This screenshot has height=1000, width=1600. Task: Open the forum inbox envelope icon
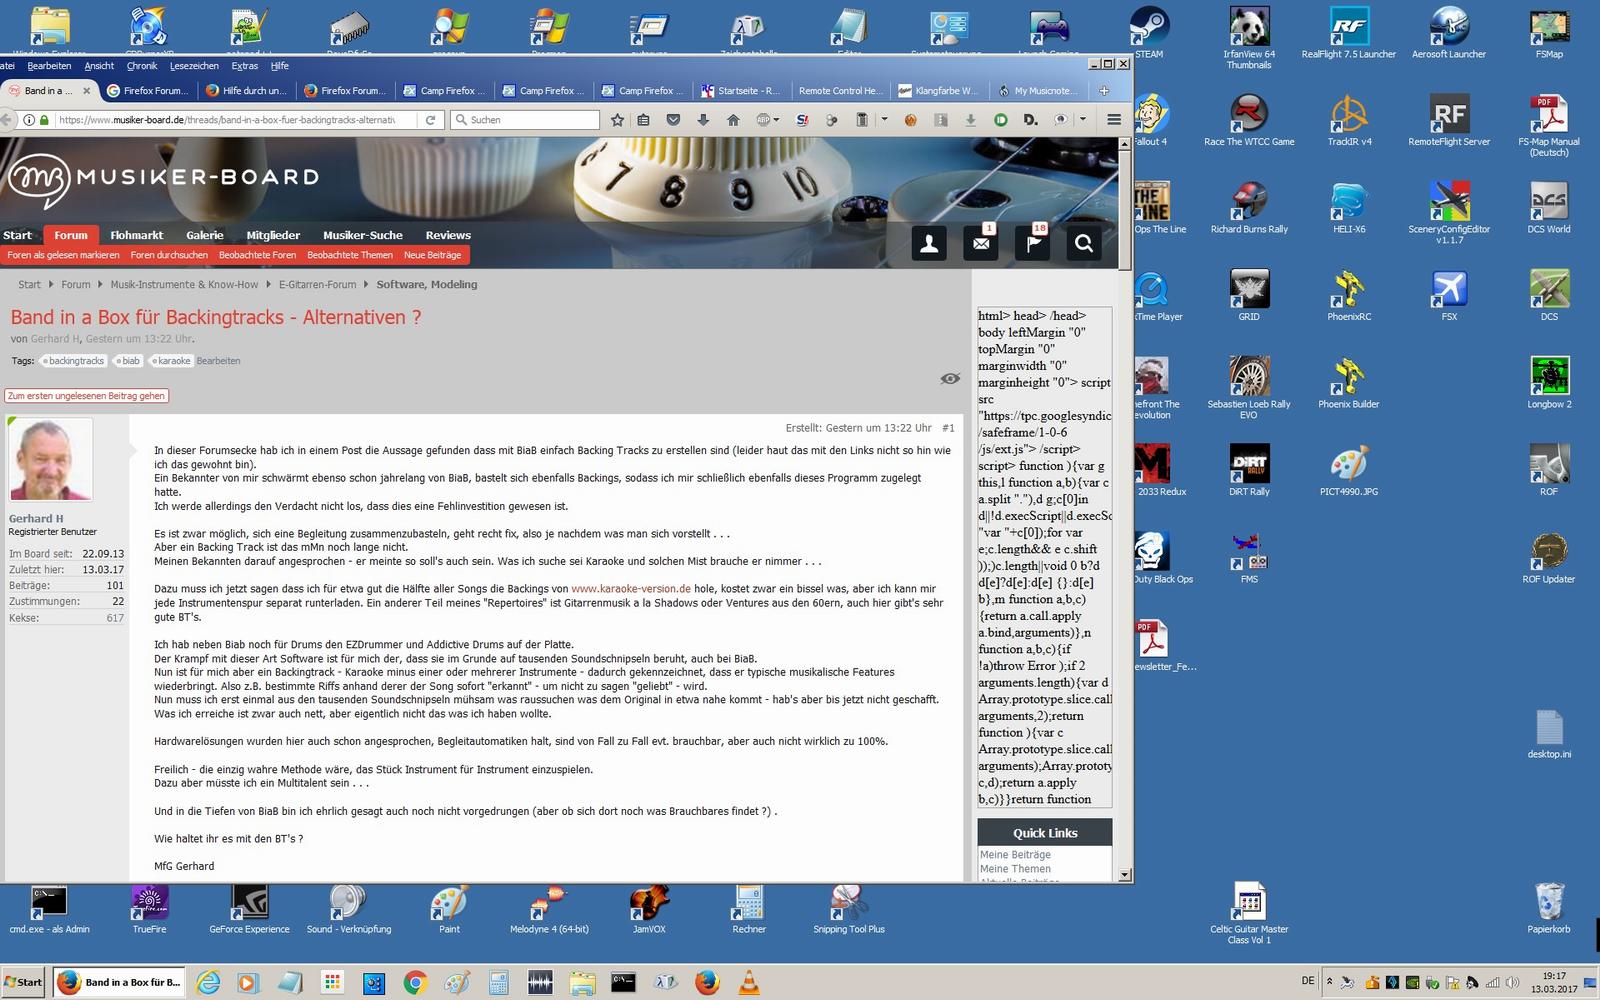coord(981,243)
